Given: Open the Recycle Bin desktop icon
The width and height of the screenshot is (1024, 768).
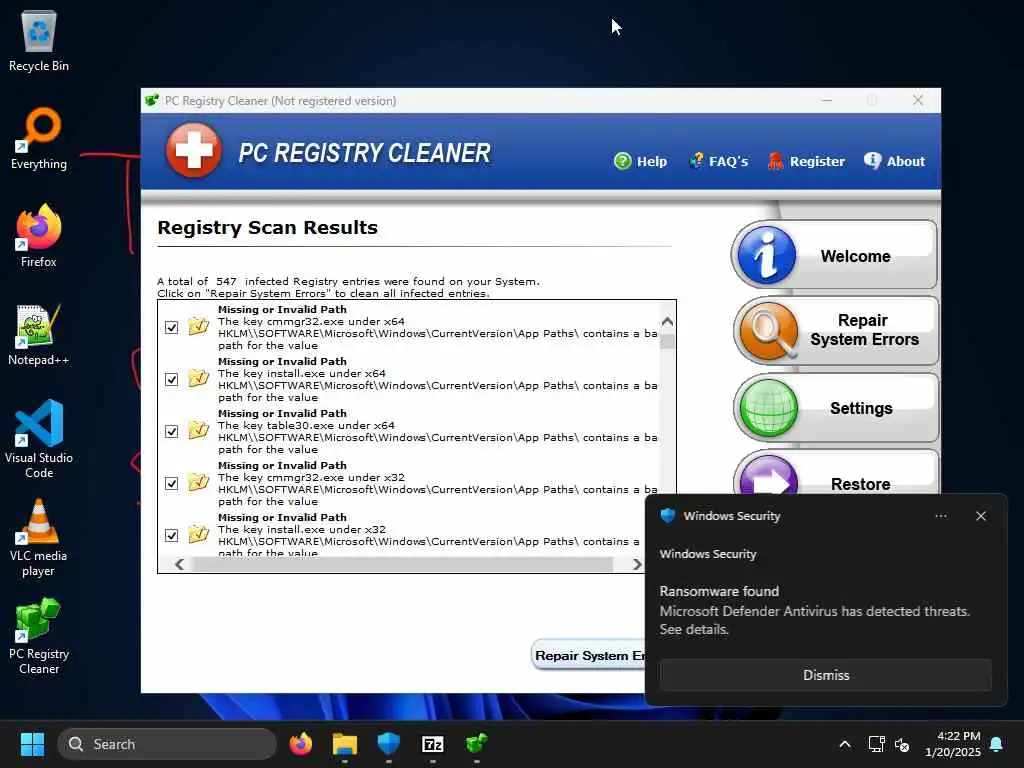Looking at the screenshot, I should pos(39,42).
